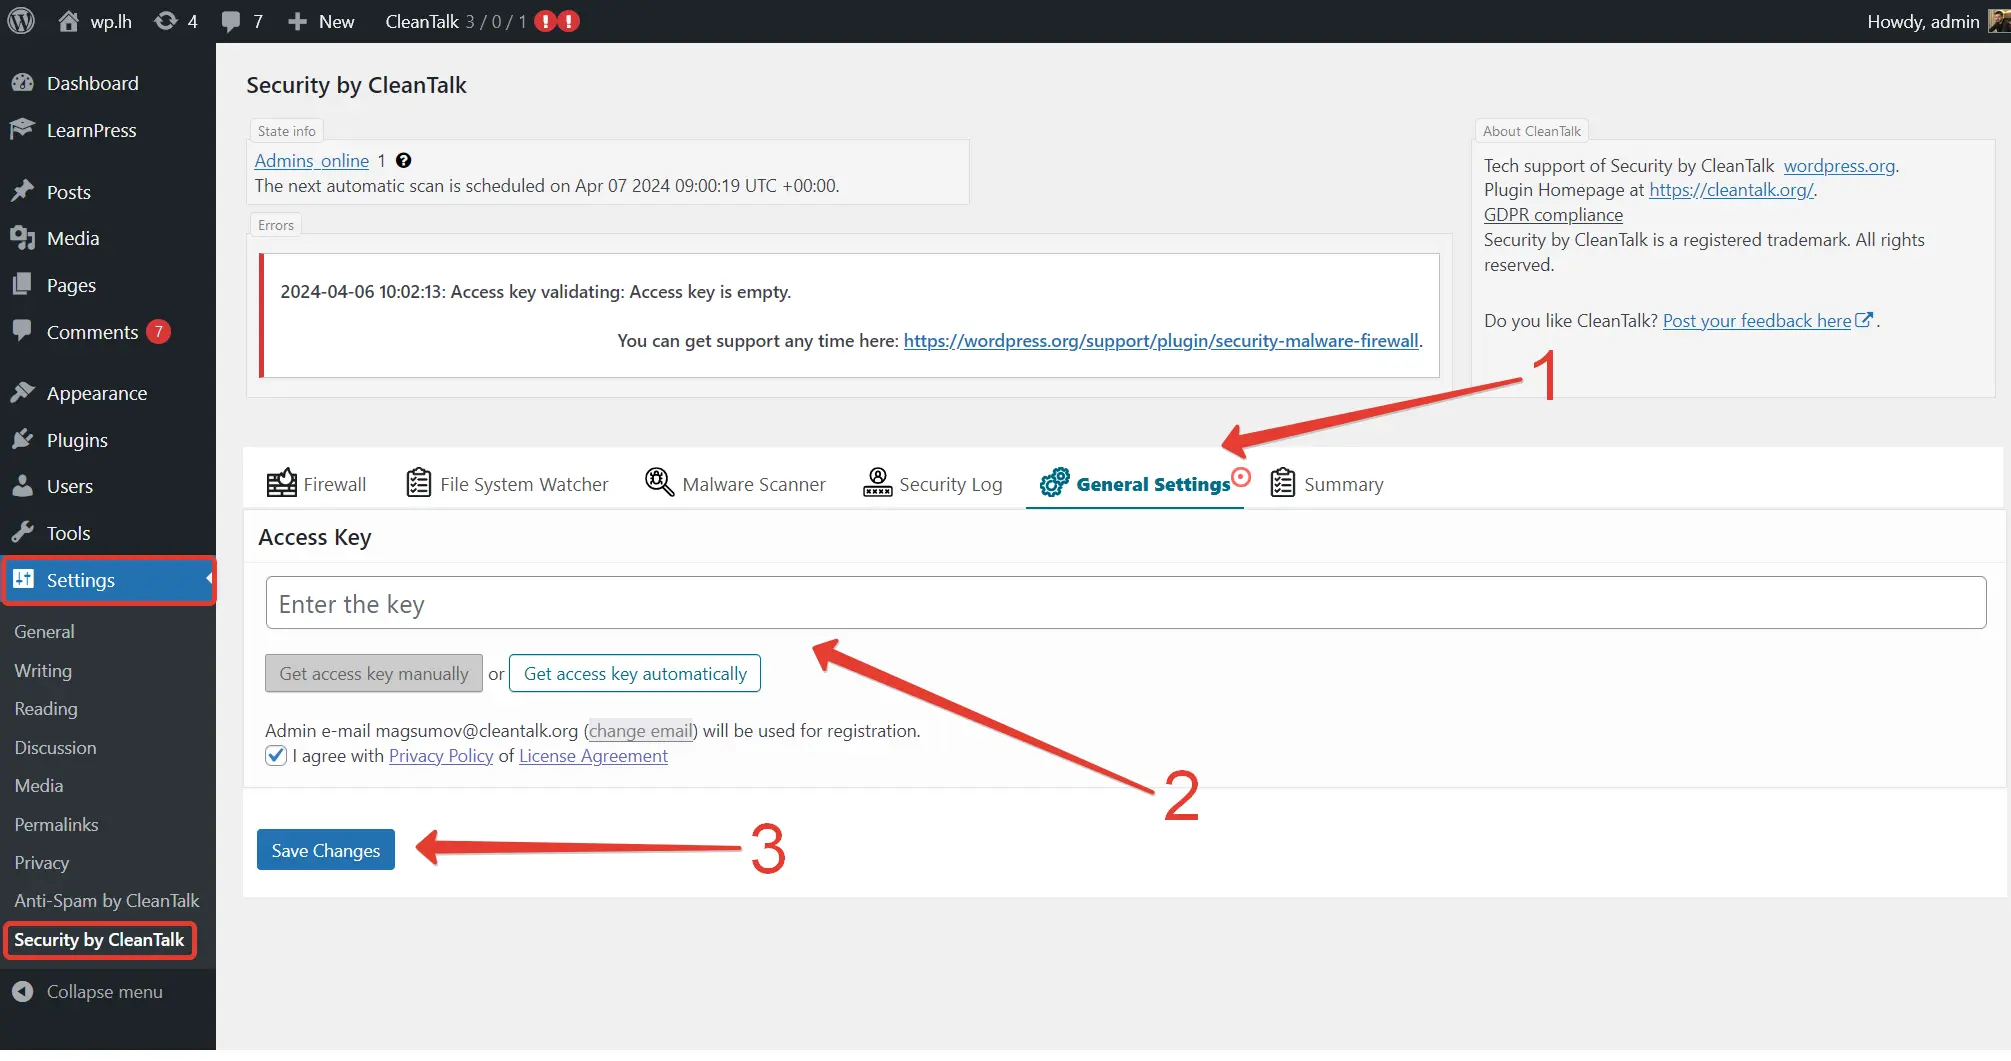
Task: Open the Firewall tab
Action: pos(317,484)
